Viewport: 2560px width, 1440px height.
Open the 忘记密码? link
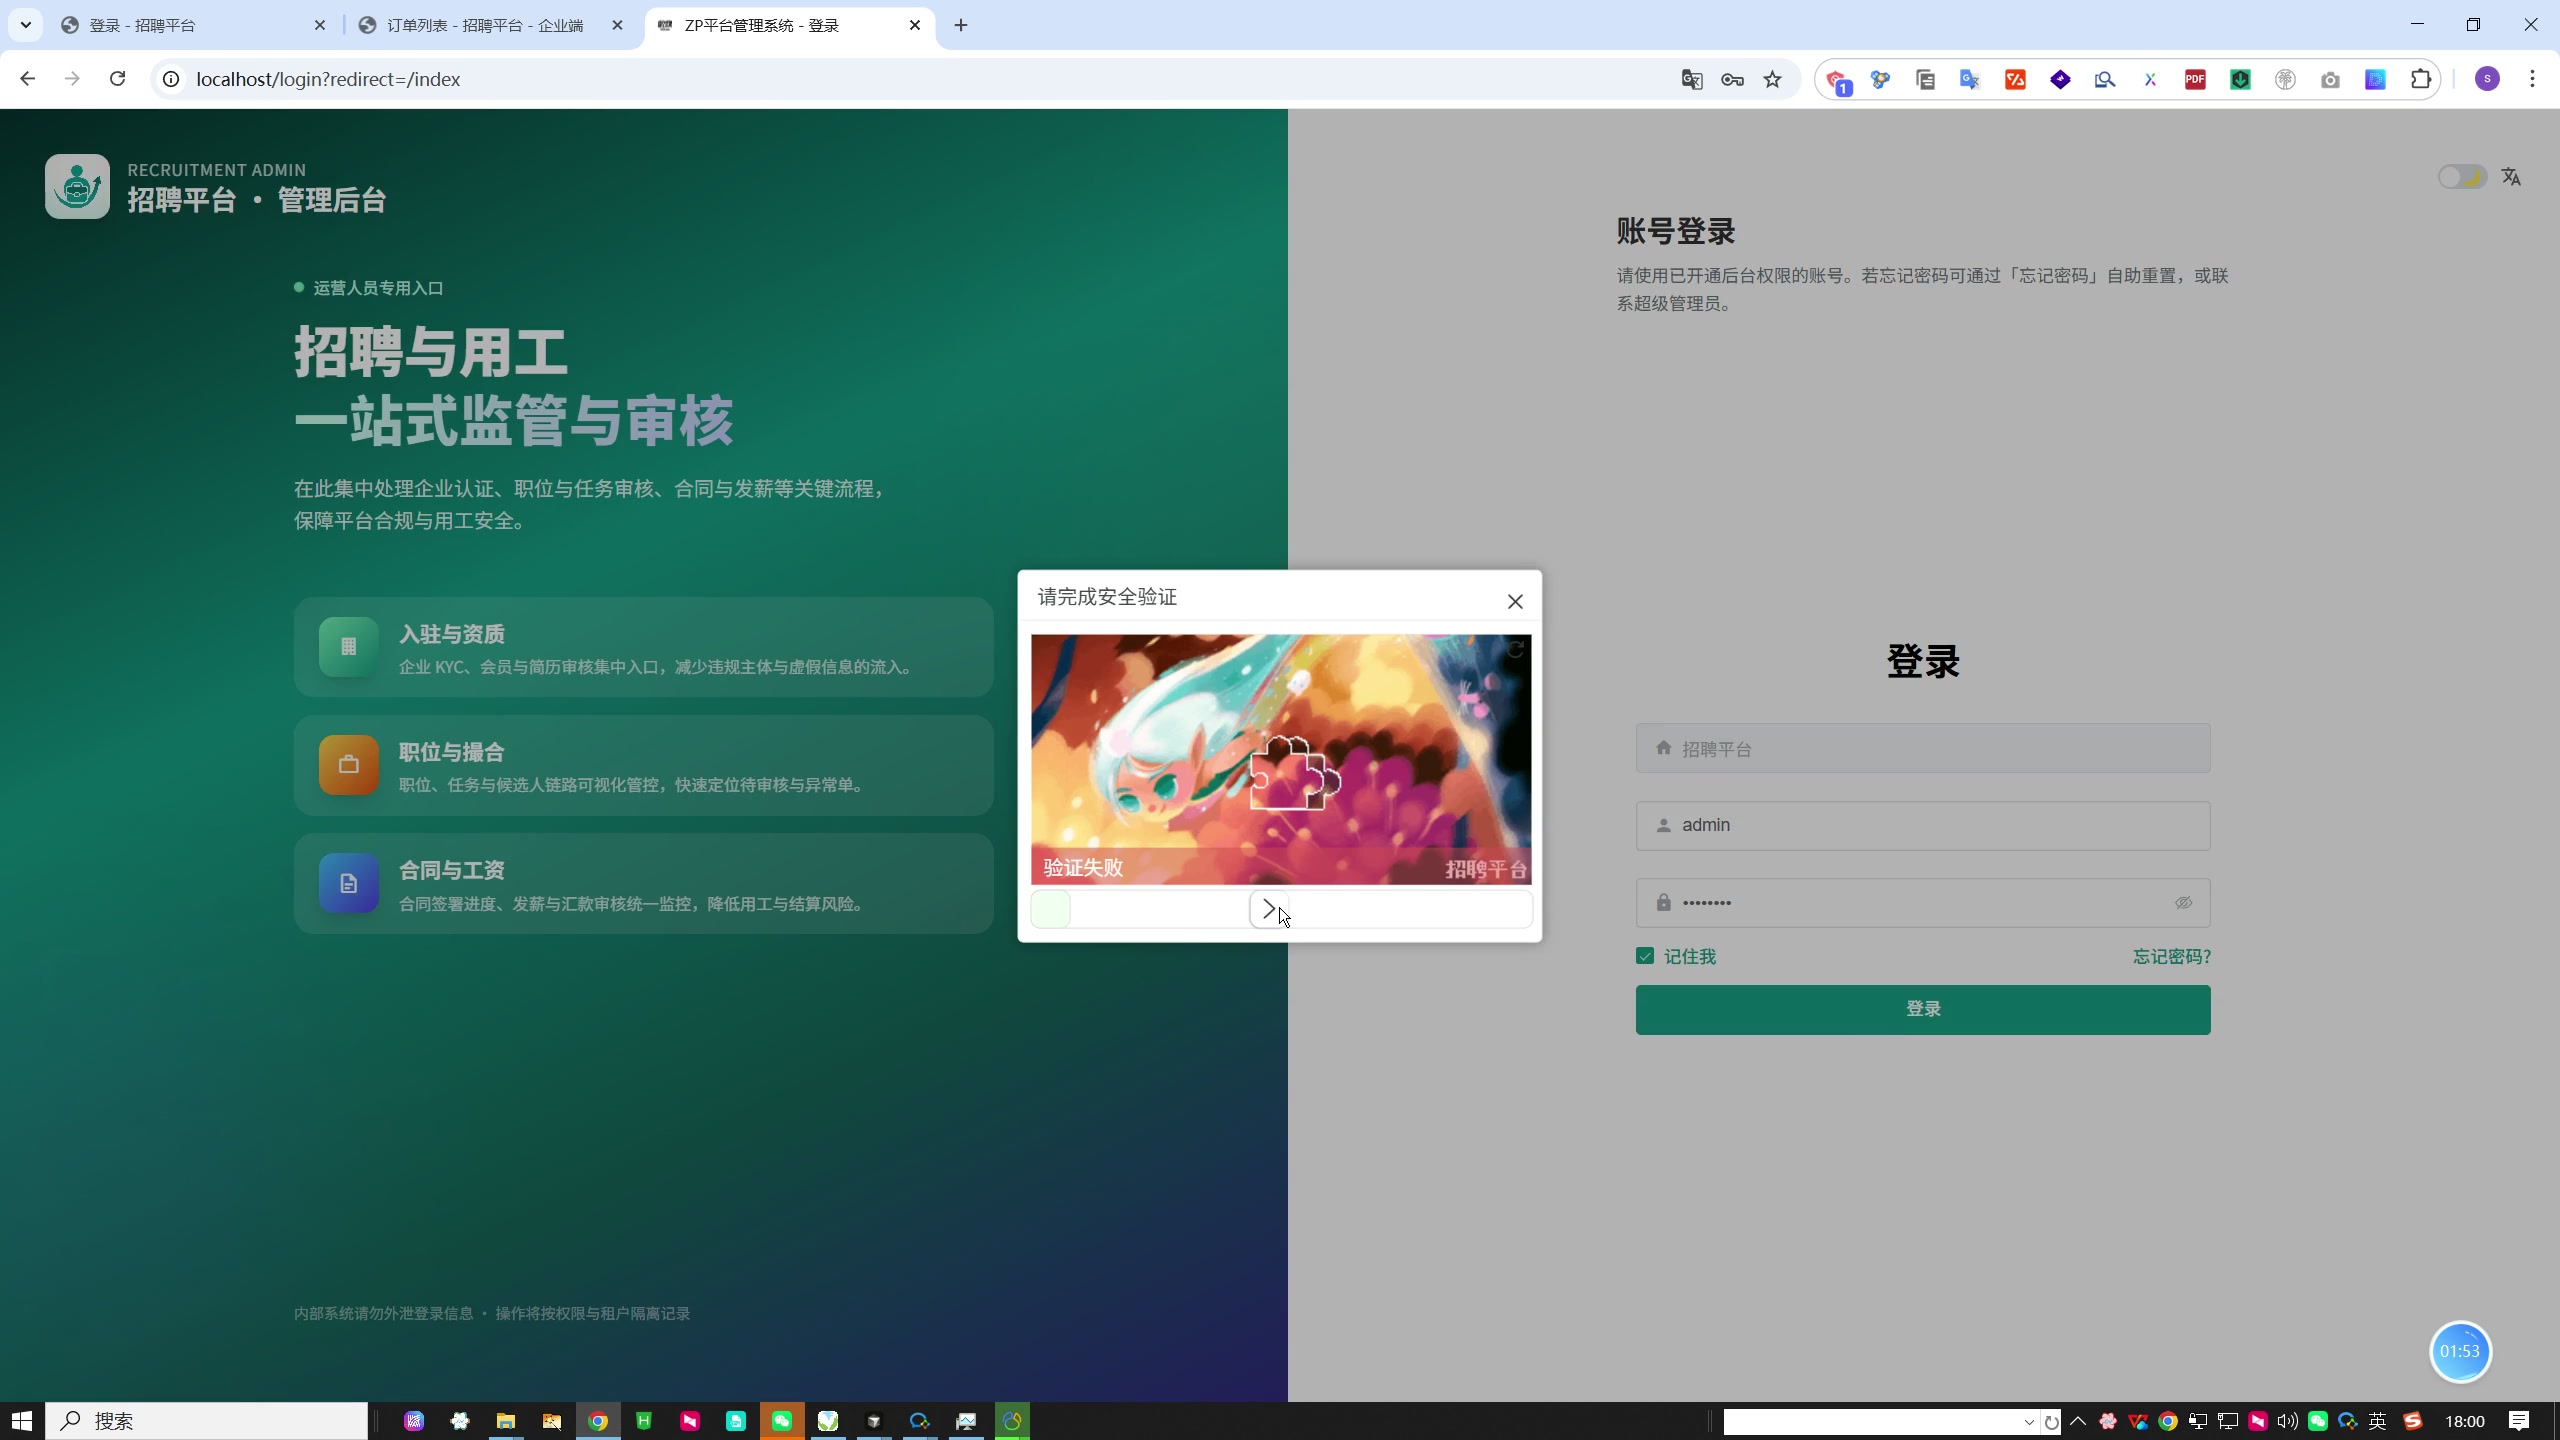click(2171, 957)
